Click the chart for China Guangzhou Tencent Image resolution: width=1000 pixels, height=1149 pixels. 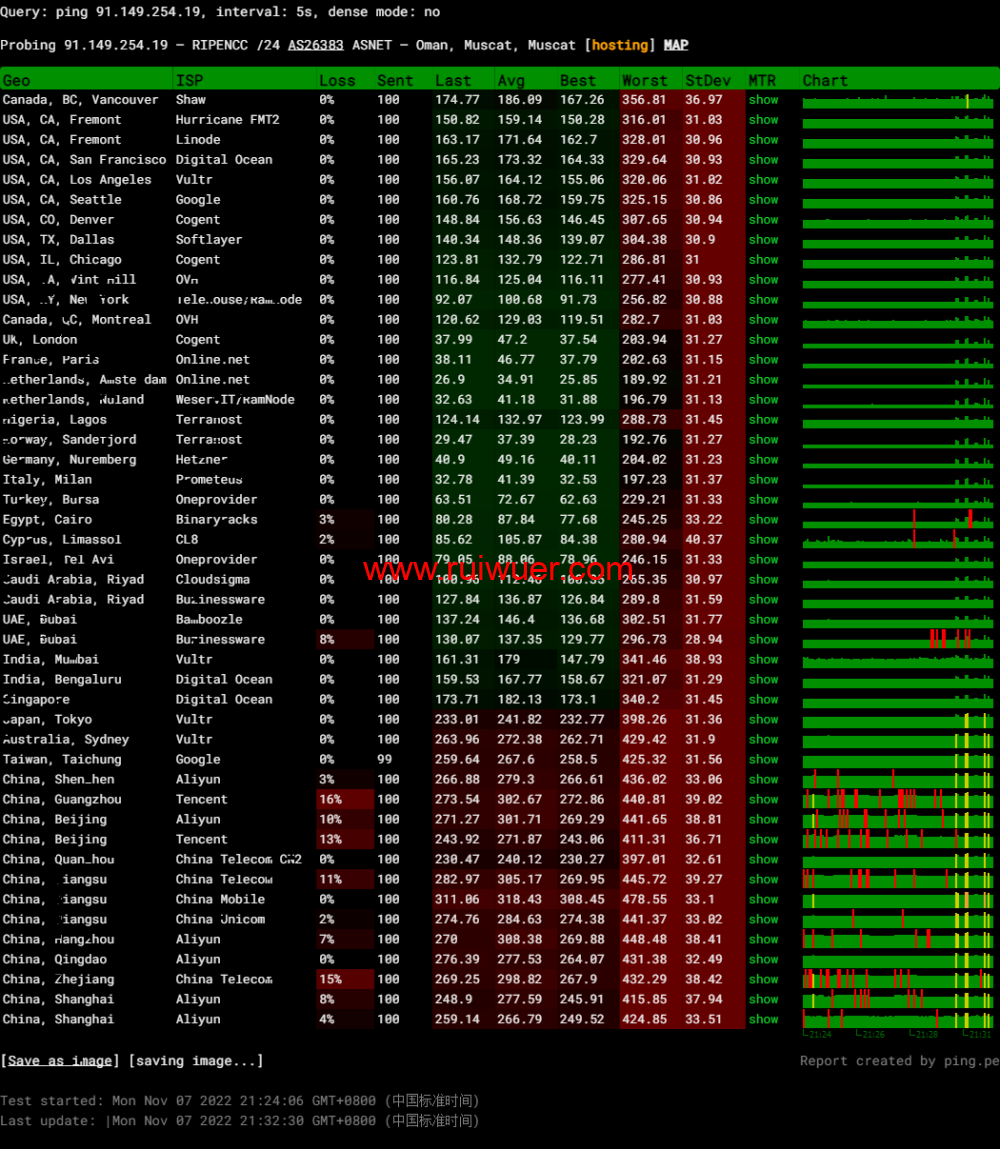[897, 800]
